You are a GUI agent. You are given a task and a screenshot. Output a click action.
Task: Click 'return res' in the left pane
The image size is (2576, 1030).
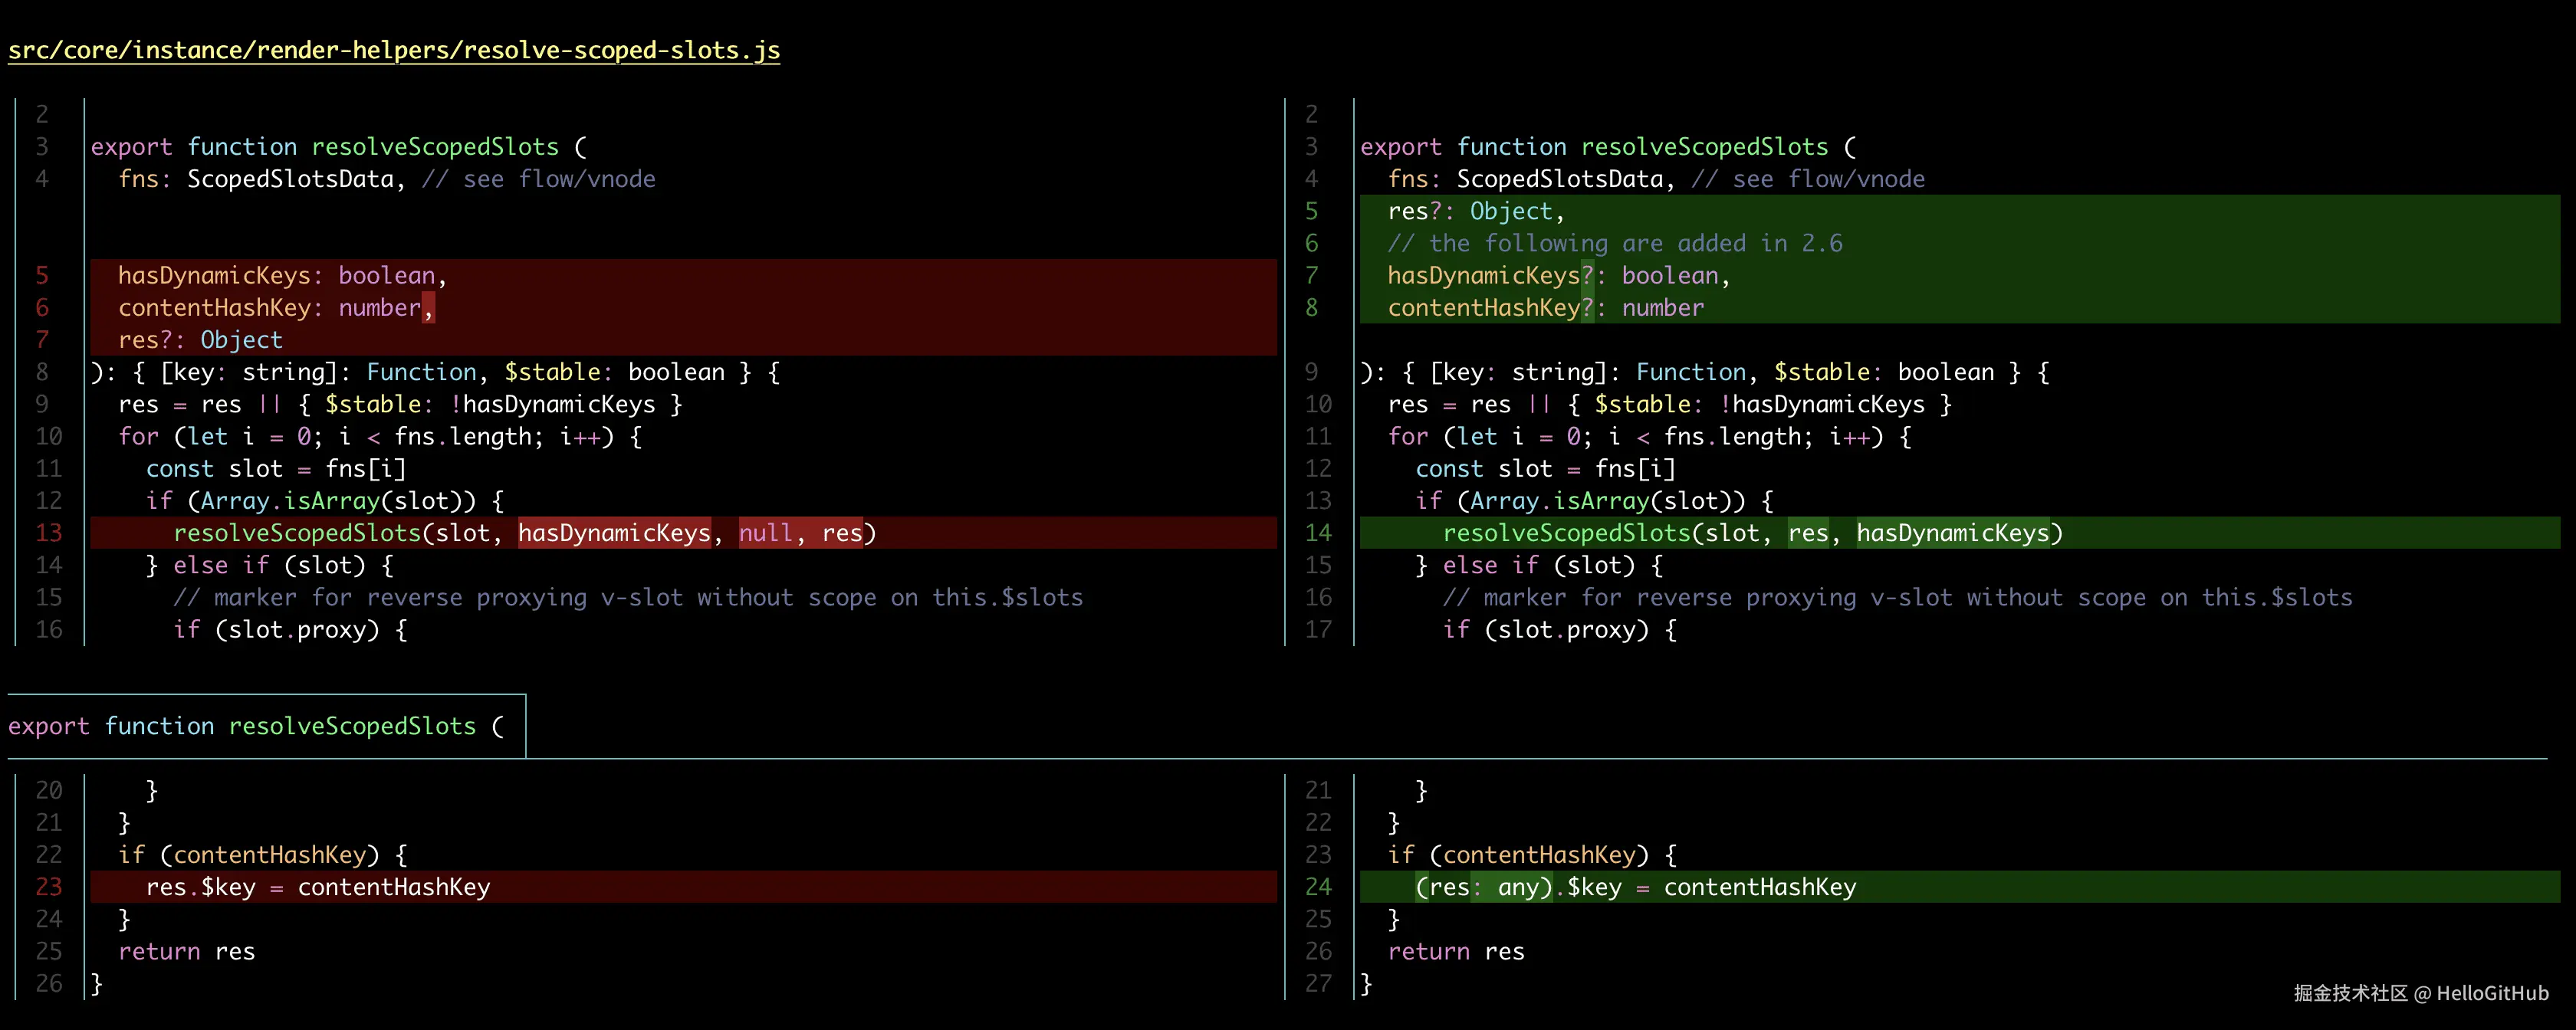pos(186,951)
